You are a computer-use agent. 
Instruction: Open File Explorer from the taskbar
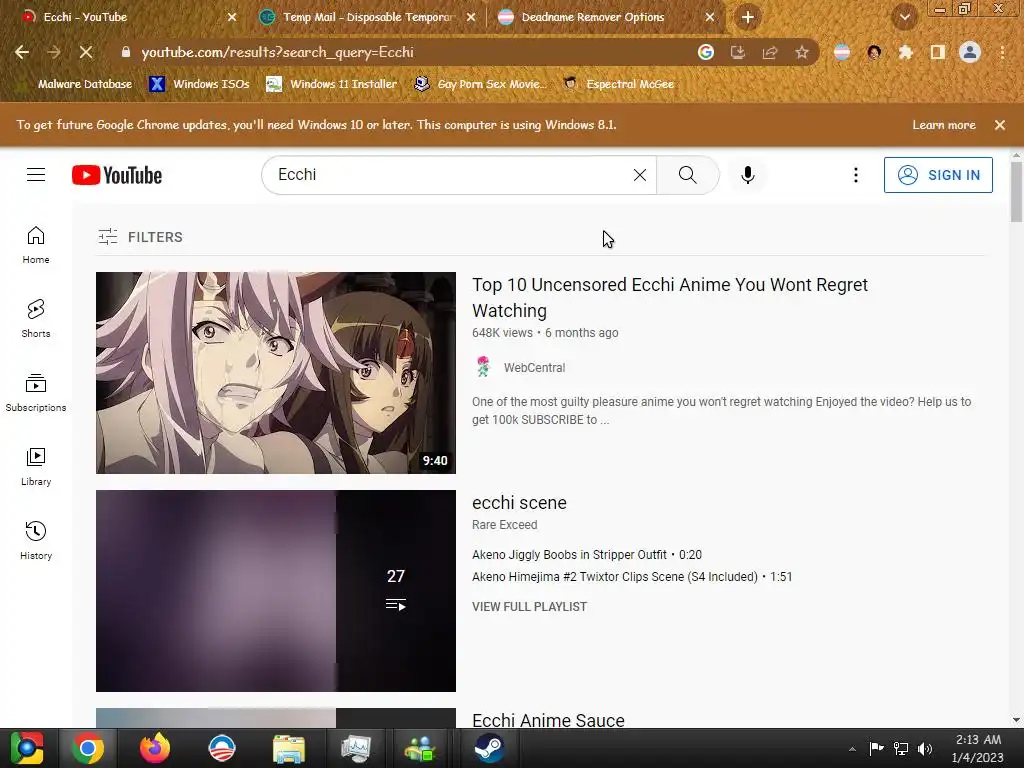pyautogui.click(x=289, y=748)
